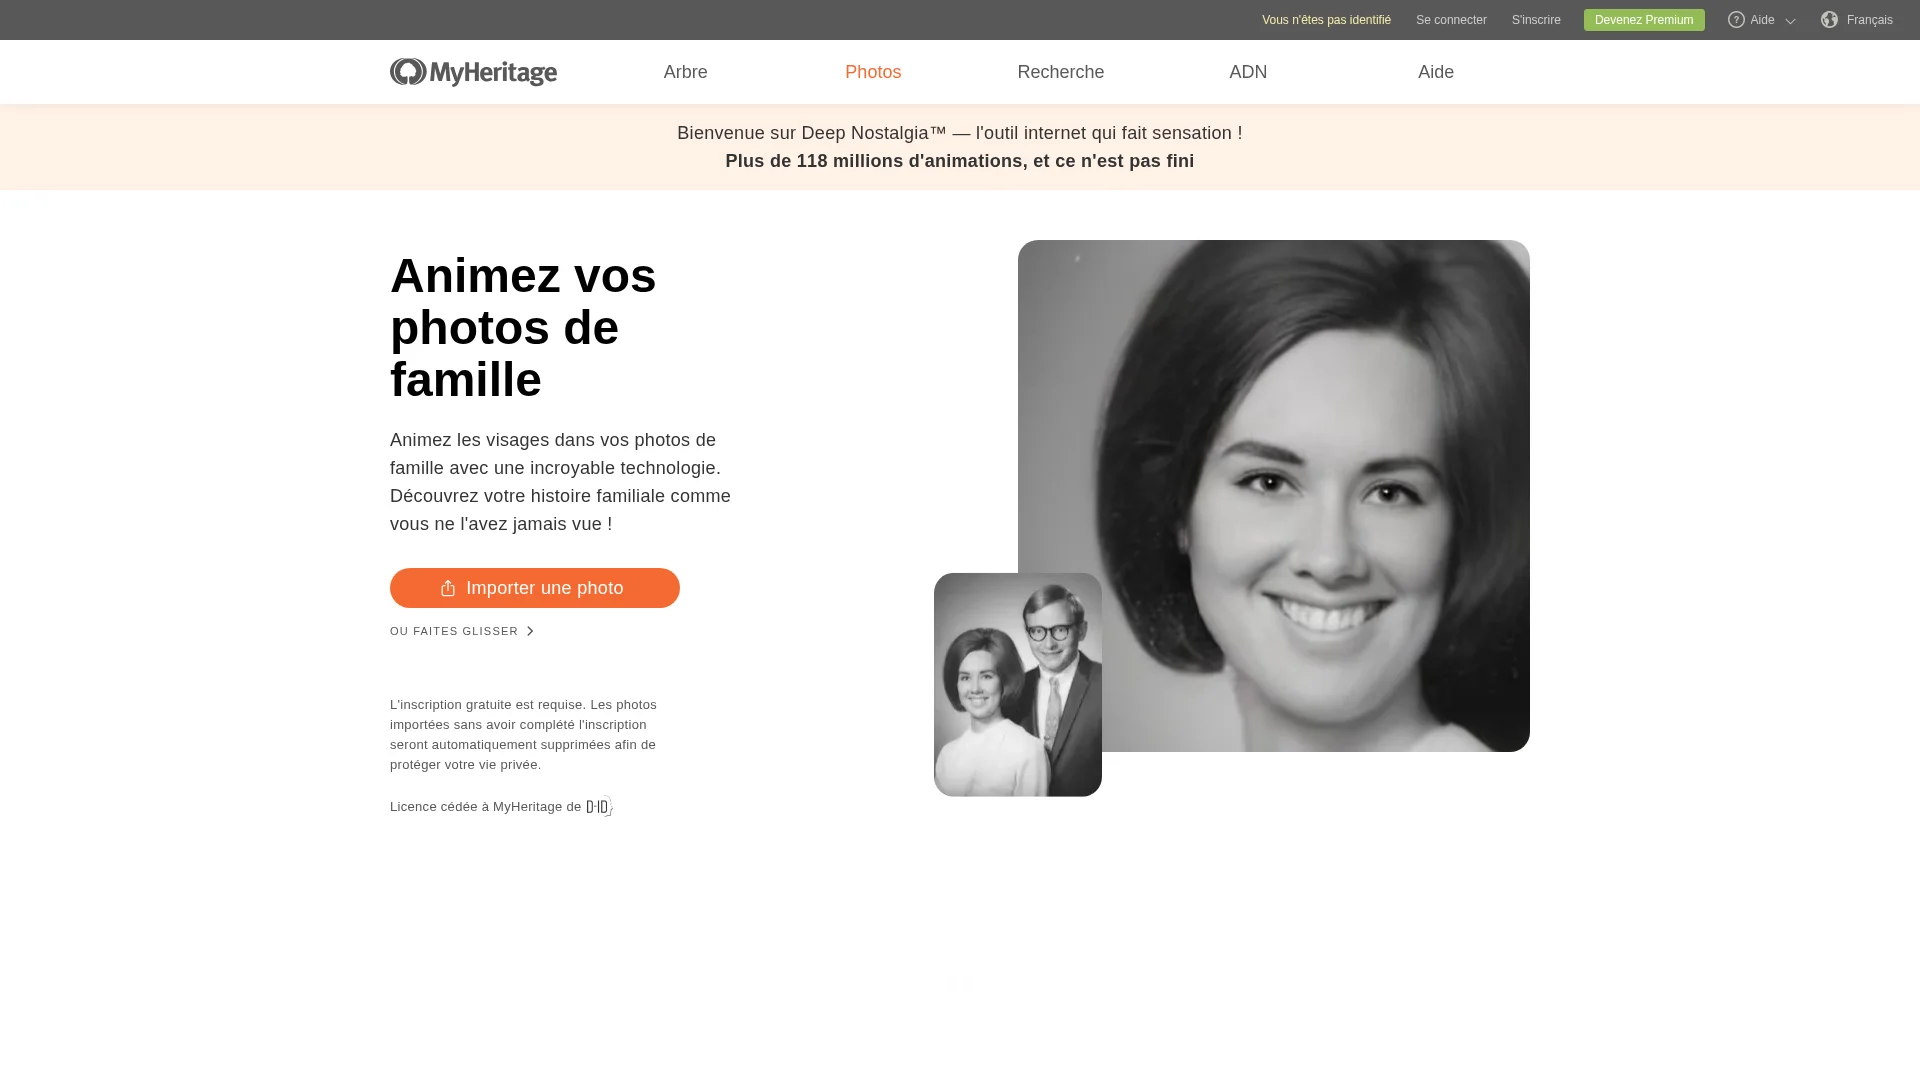This screenshot has width=1920, height=1080.
Task: Go to the ADN section
Action: (1247, 72)
